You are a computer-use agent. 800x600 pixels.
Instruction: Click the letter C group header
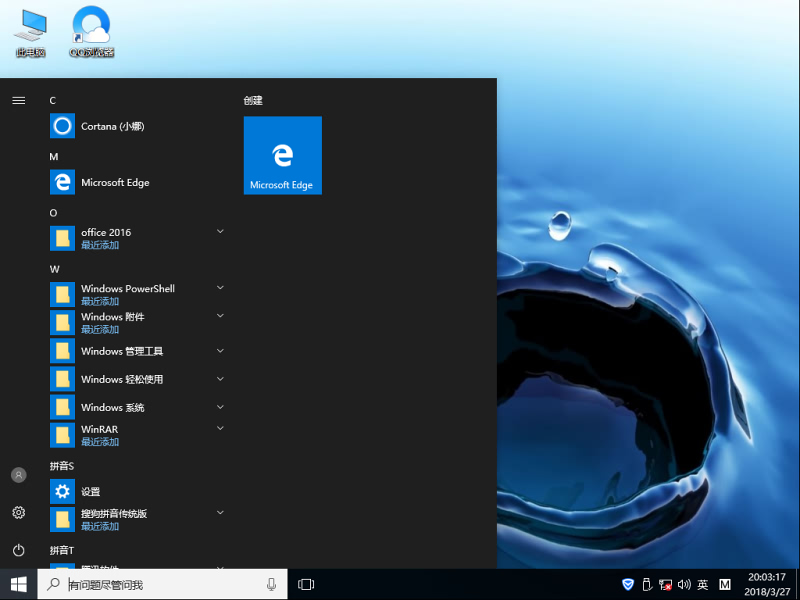click(53, 101)
